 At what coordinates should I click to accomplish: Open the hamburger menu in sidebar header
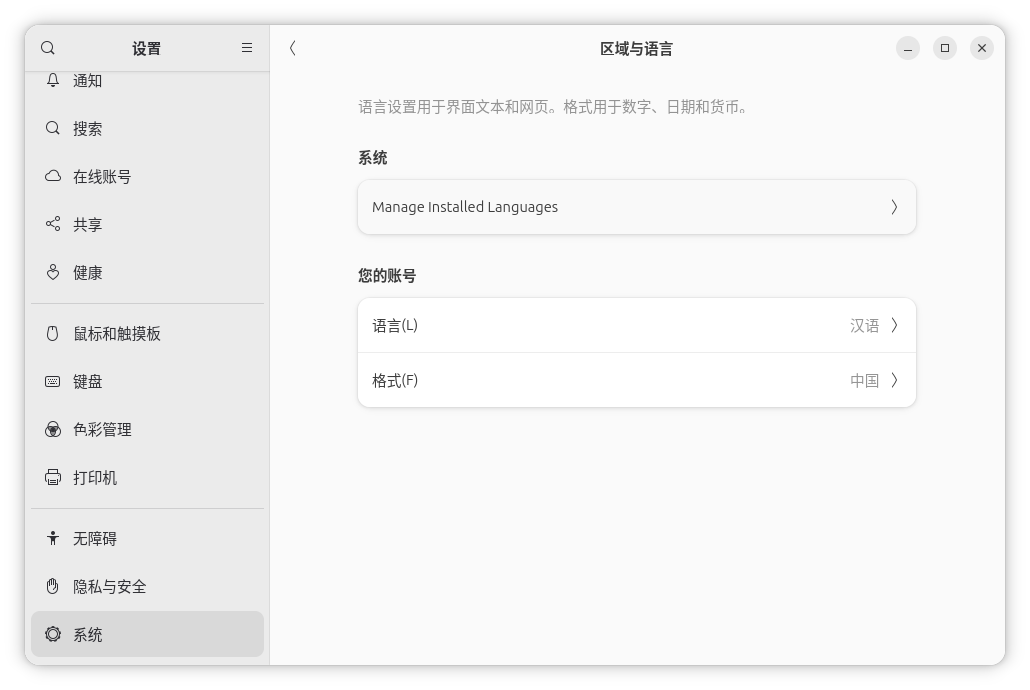[x=247, y=48]
